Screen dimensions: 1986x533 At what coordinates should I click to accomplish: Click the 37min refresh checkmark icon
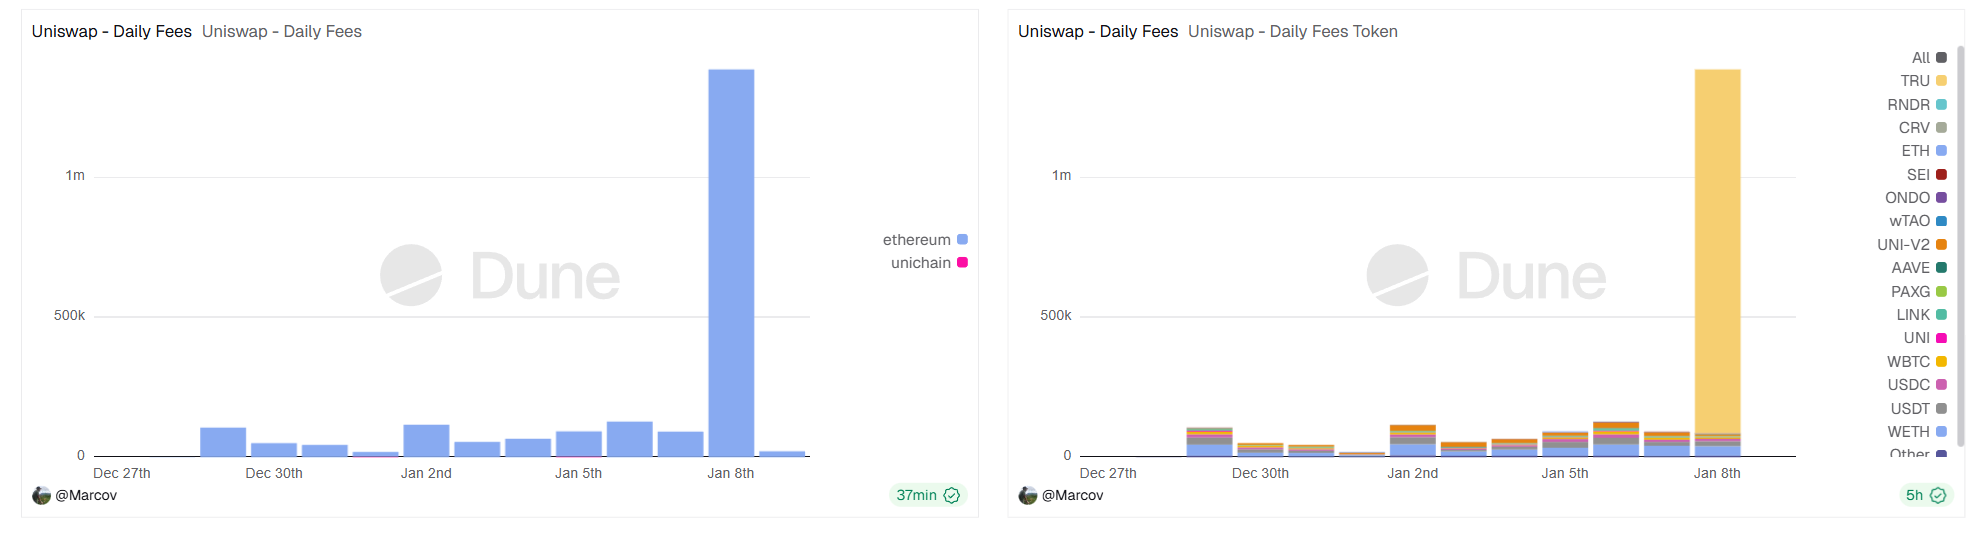point(952,495)
